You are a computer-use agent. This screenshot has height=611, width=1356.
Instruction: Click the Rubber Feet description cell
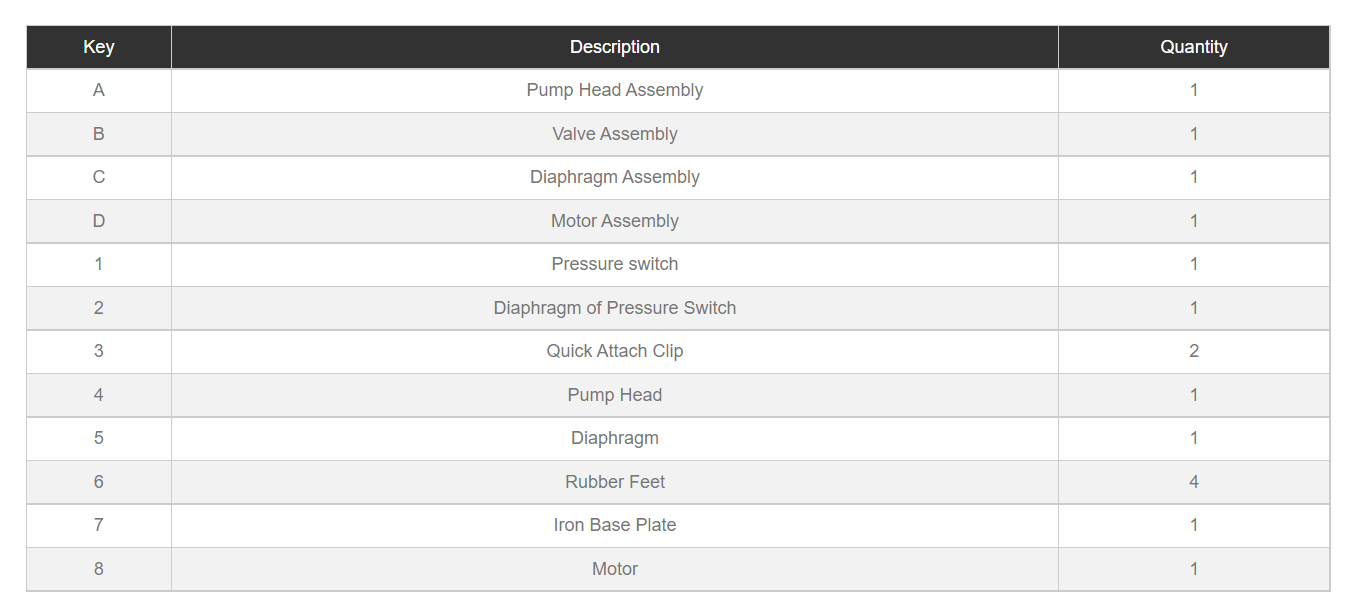coord(615,482)
